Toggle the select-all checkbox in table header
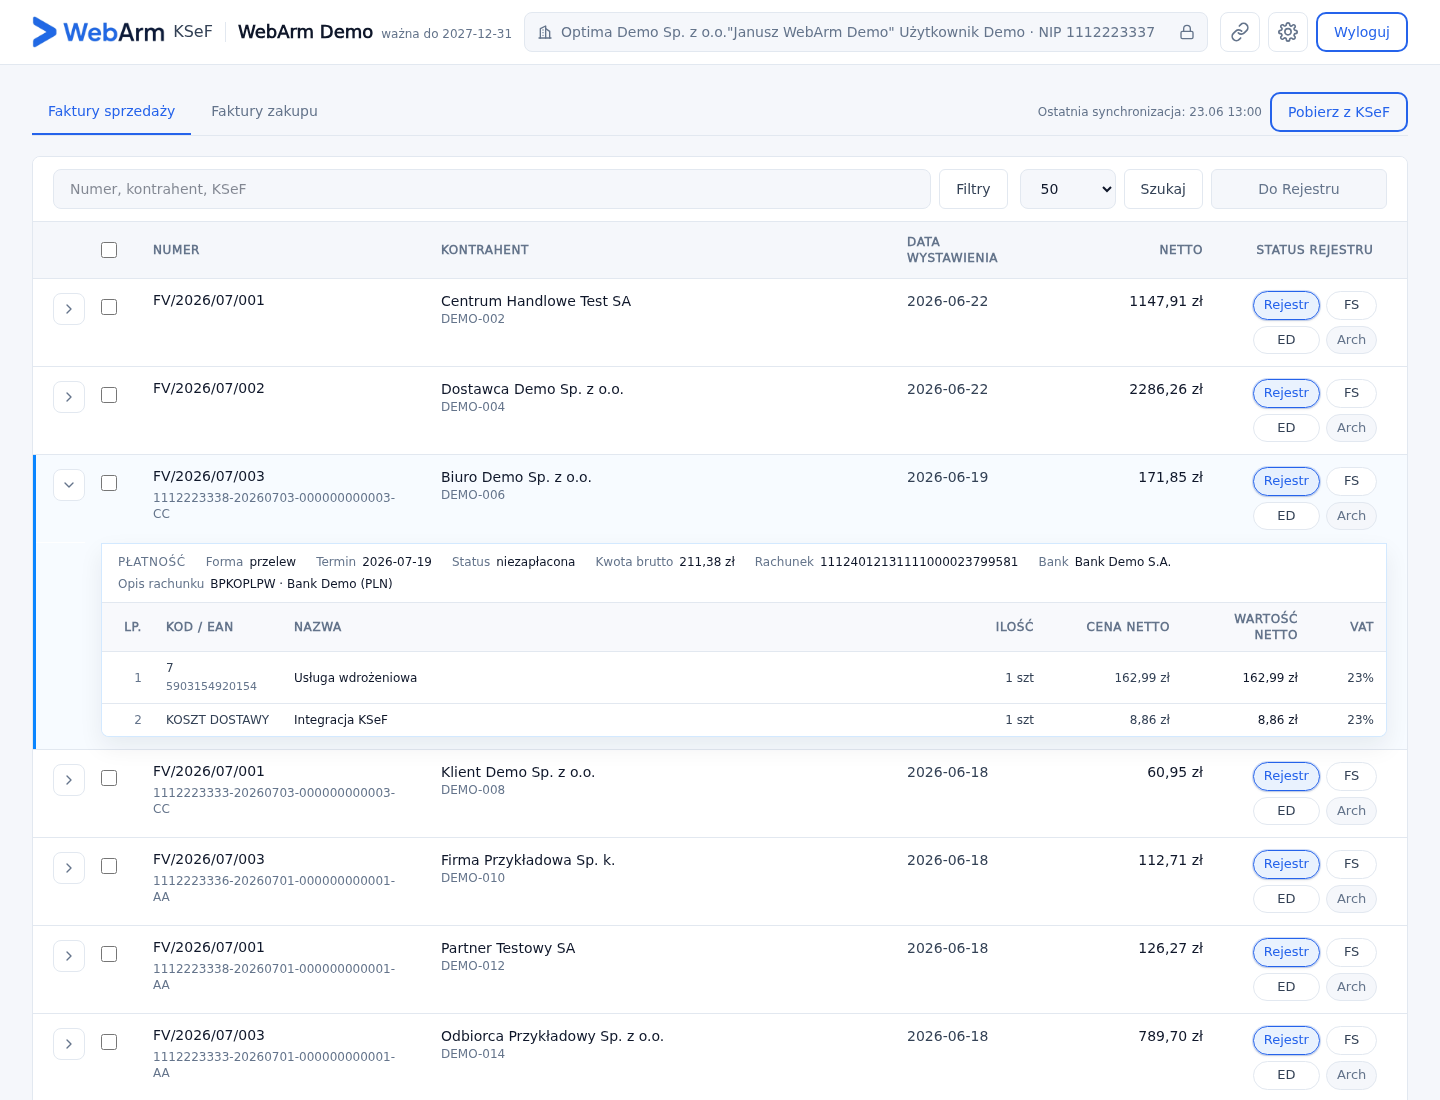The image size is (1440, 1100). click(x=109, y=250)
